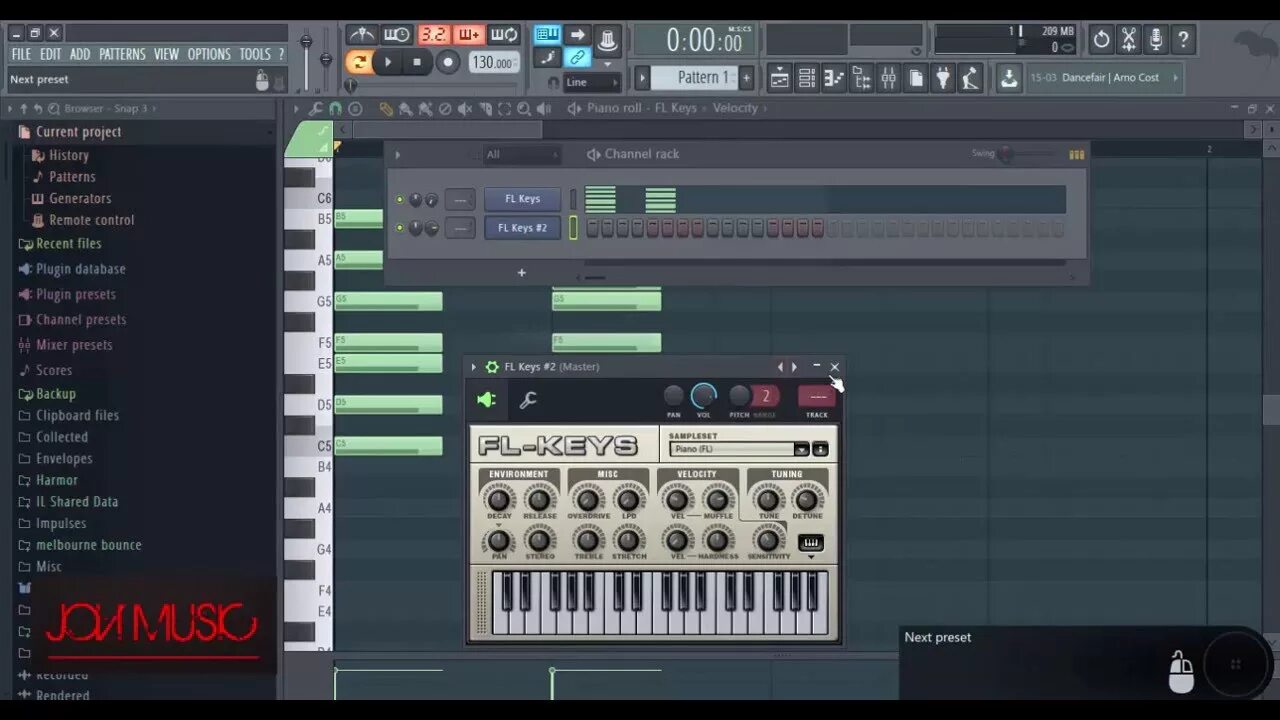Open the Playlist view from the toolbar
The image size is (1280, 720).
(779, 78)
